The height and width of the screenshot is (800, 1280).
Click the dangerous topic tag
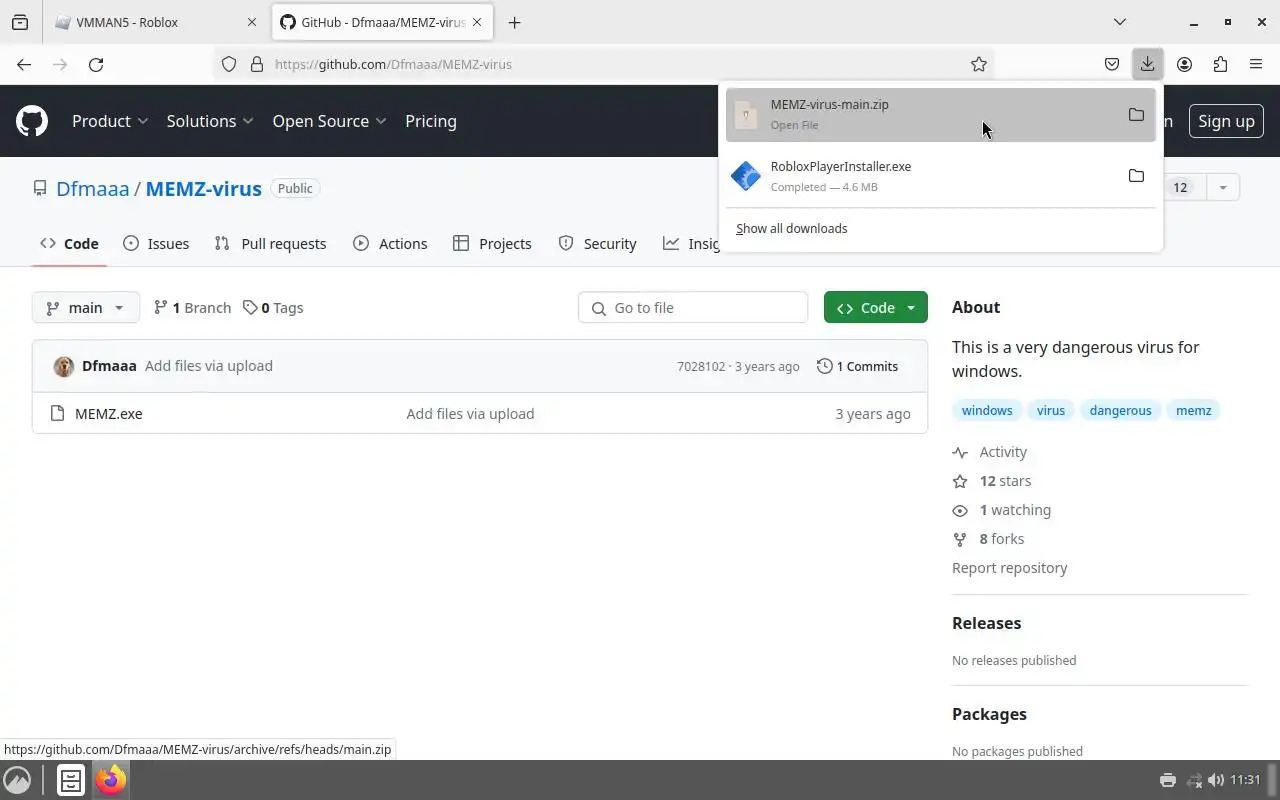pyautogui.click(x=1120, y=410)
